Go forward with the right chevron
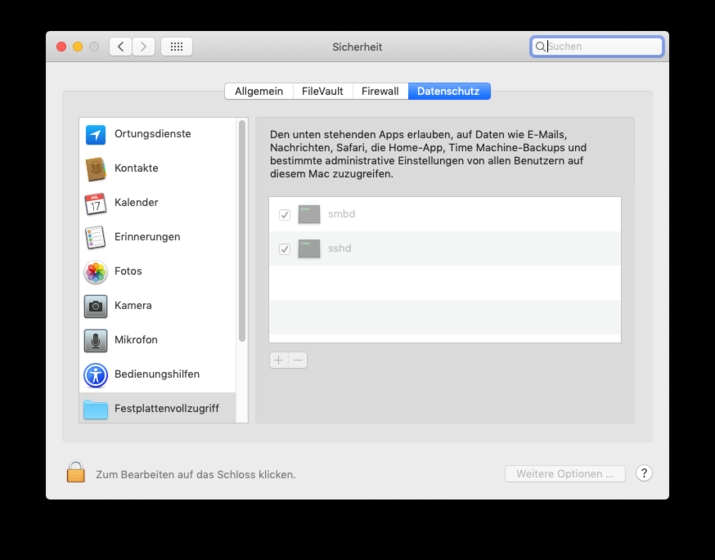 click(144, 47)
